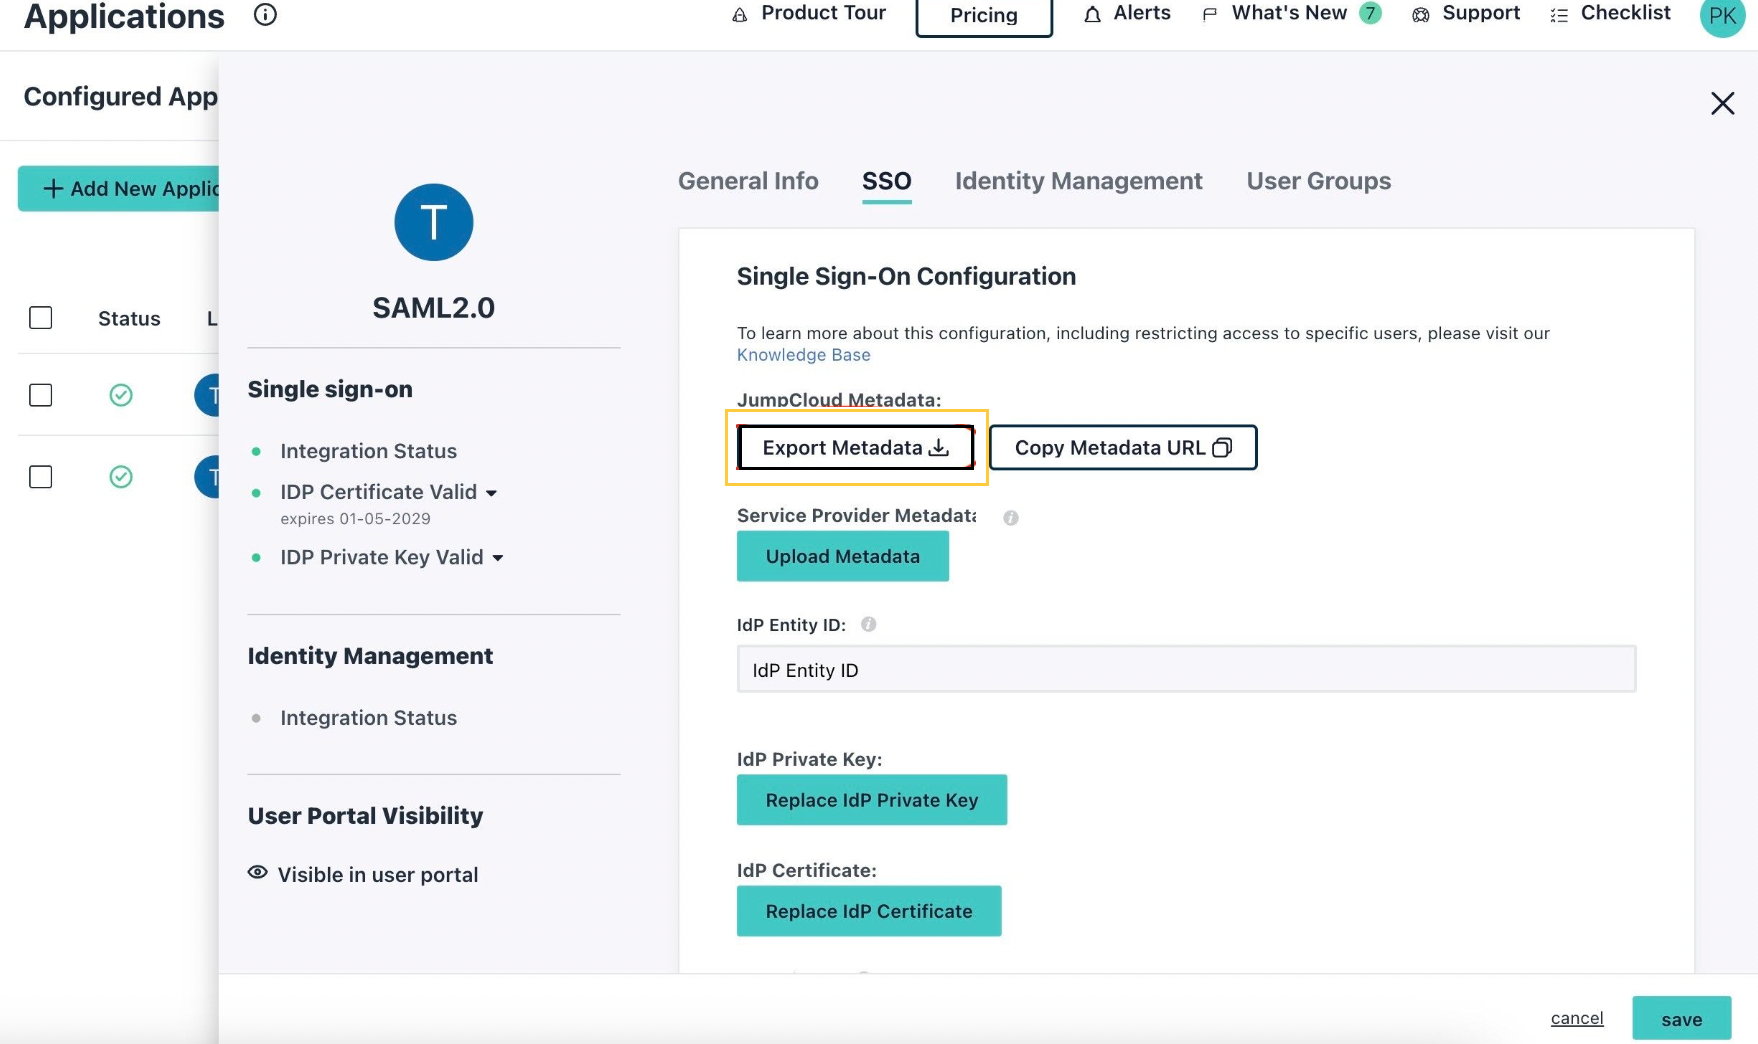Check the first application row checkbox
Screen dimensions: 1758x1044
coord(41,395)
